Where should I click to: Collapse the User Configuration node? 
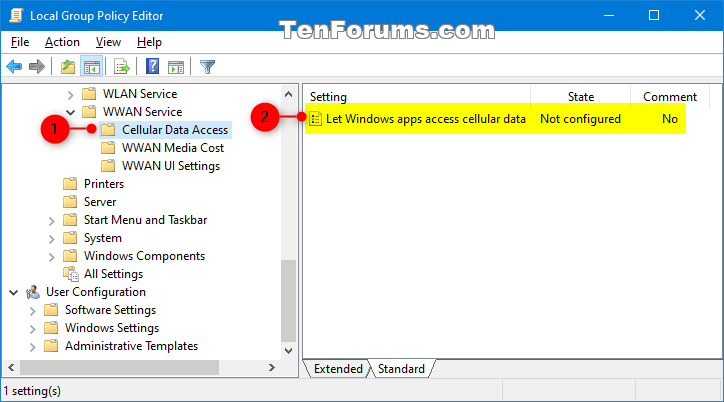(x=13, y=292)
